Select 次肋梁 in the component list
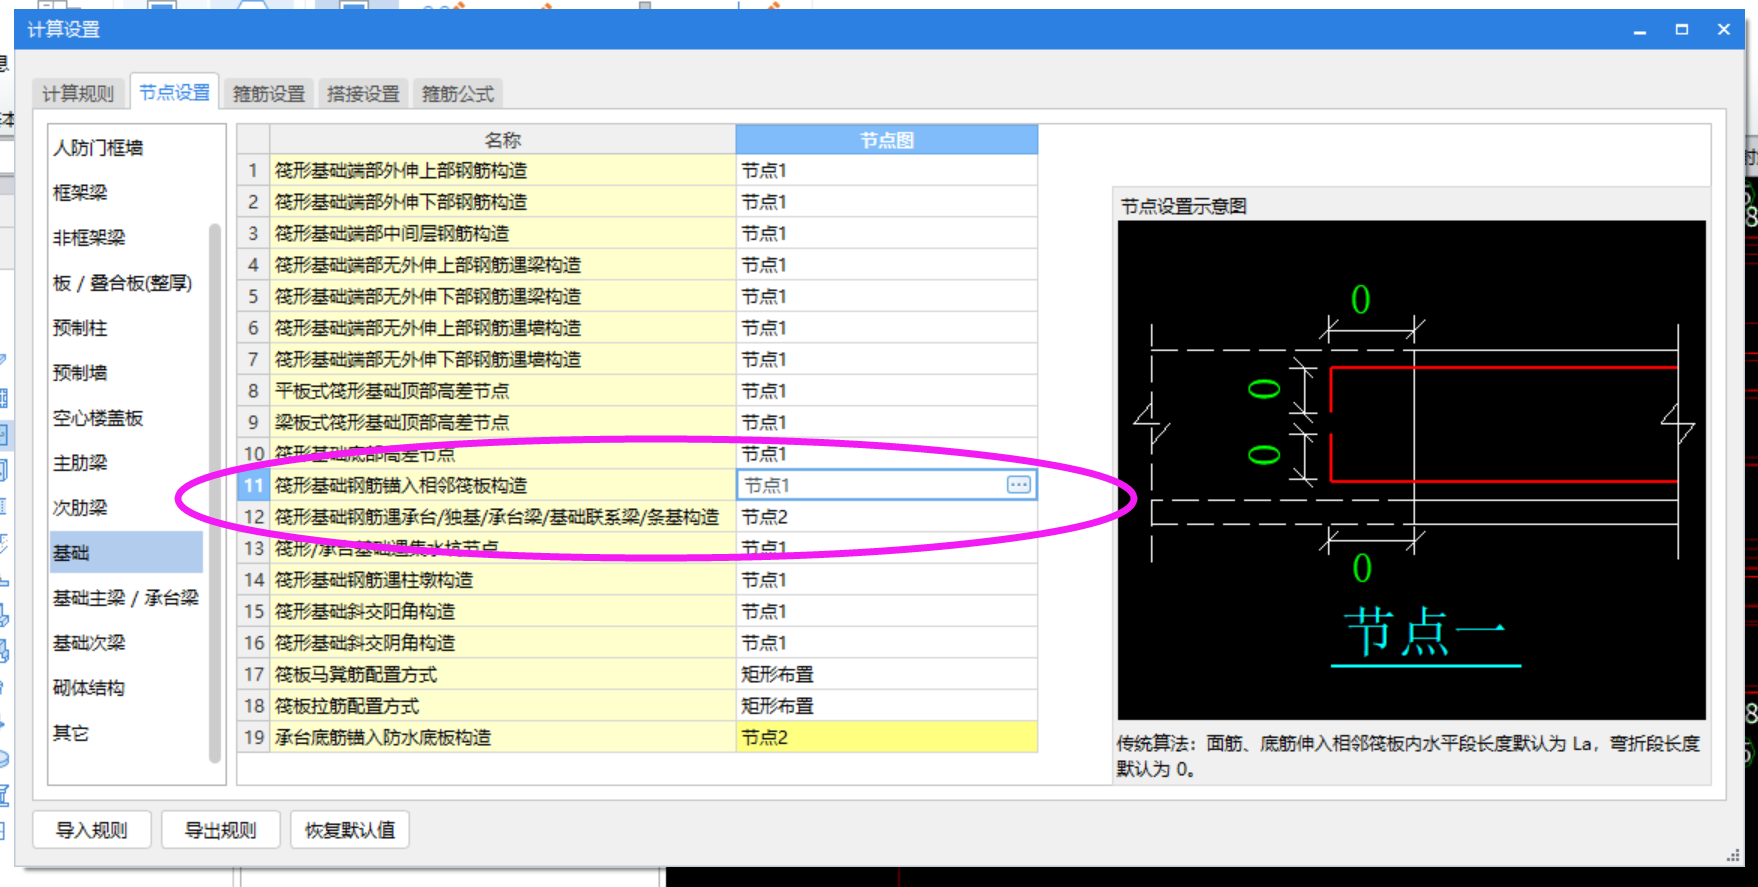Screen dimensions: 1758x887 (80, 508)
